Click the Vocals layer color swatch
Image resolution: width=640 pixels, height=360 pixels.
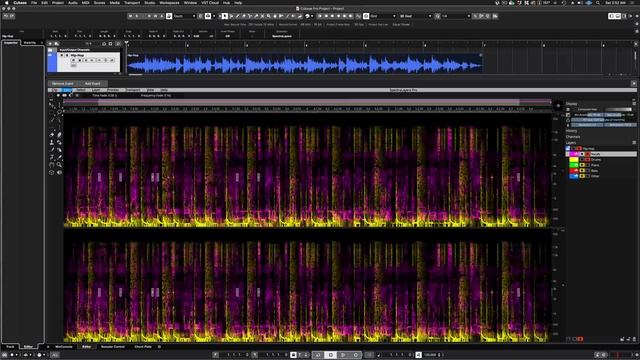(574, 154)
